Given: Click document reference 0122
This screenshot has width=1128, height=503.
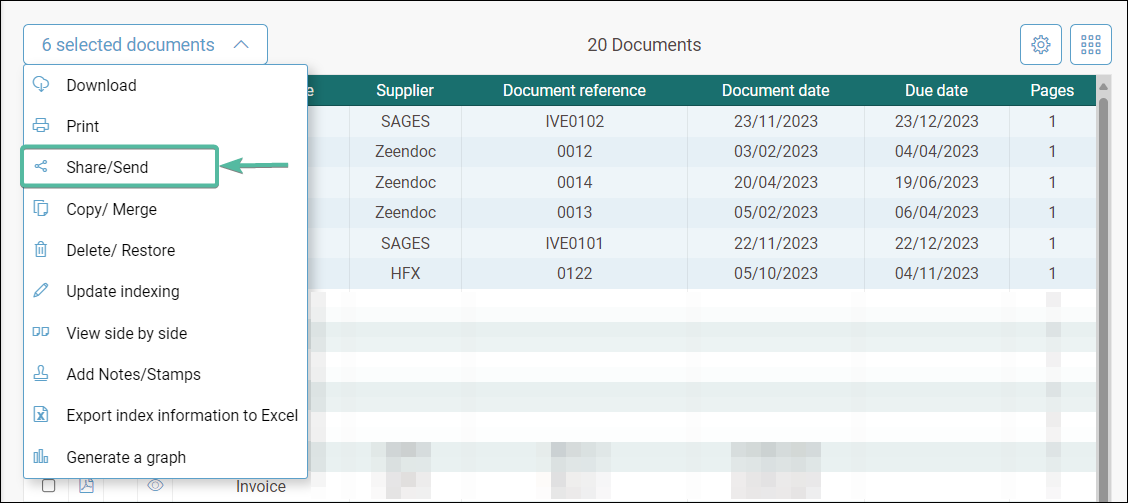Looking at the screenshot, I should click(x=574, y=273).
